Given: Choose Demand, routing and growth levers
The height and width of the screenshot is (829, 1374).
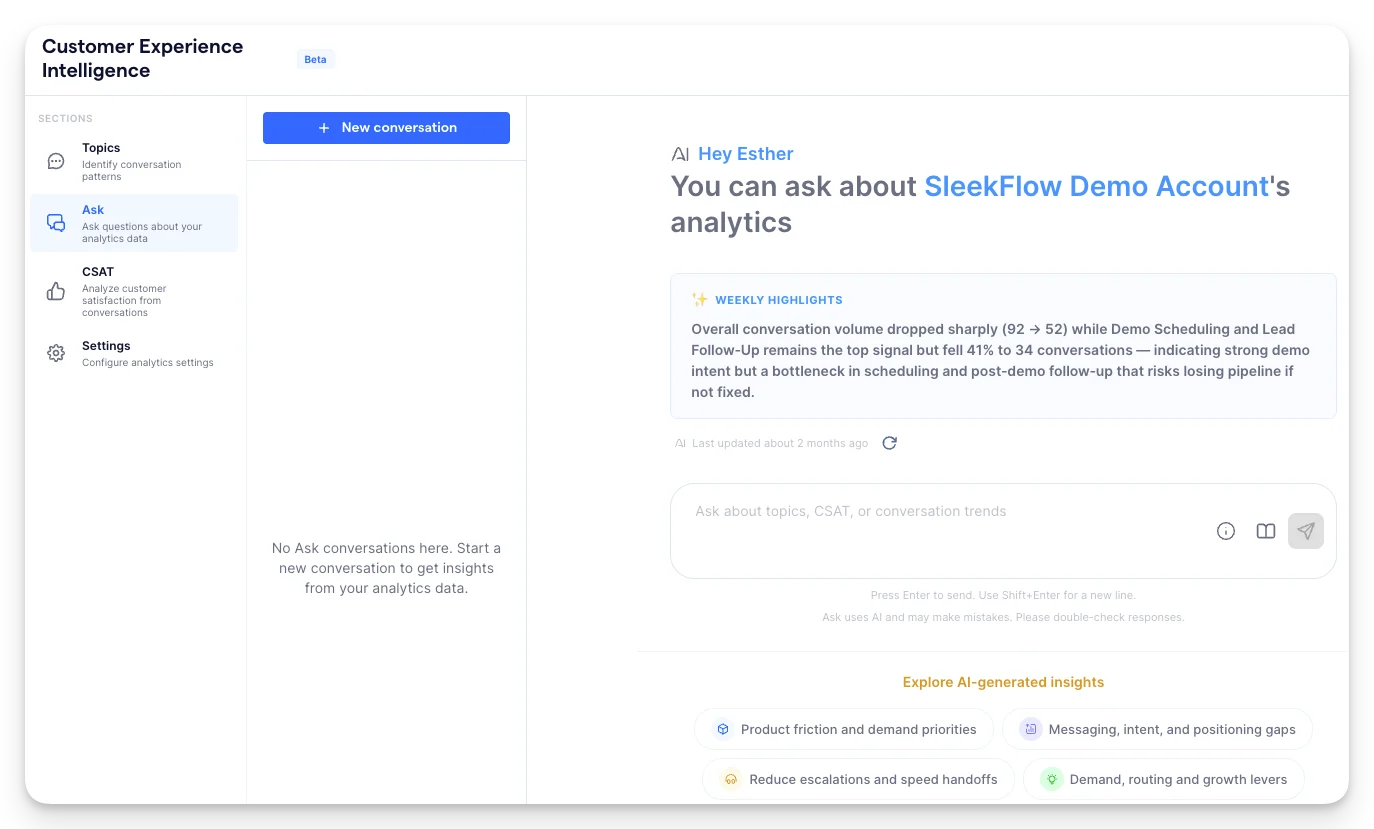Looking at the screenshot, I should point(1164,779).
